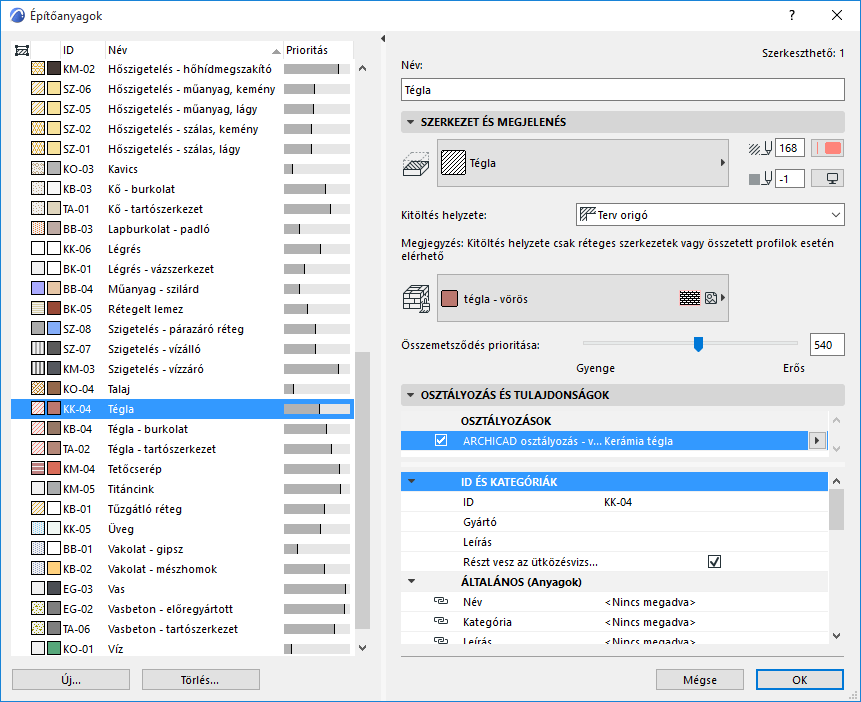Screen dimensions: 861x702
Task: Click the cut fill hatch icon of the KM-02 row
Action: click(38, 69)
